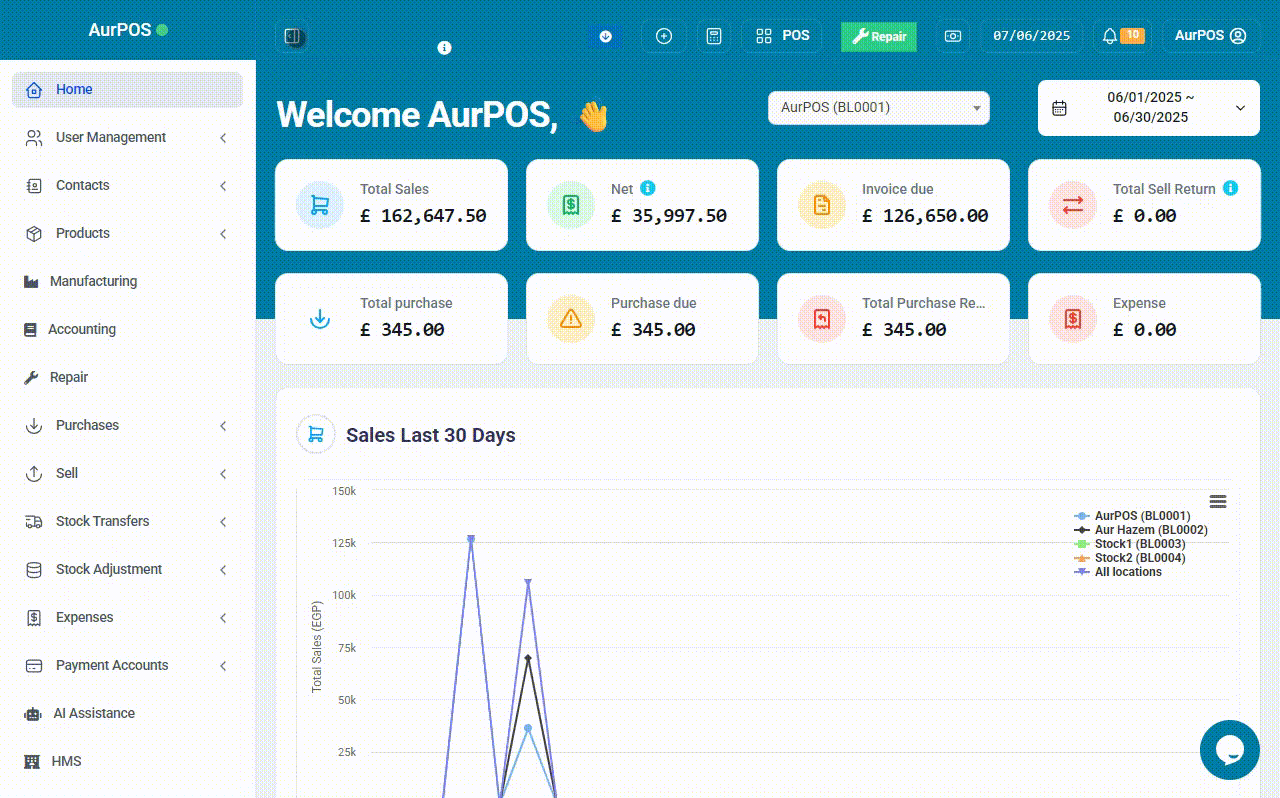The image size is (1280, 798).
Task: Click the Expenses receipt icon in sidebar
Action: (34, 617)
